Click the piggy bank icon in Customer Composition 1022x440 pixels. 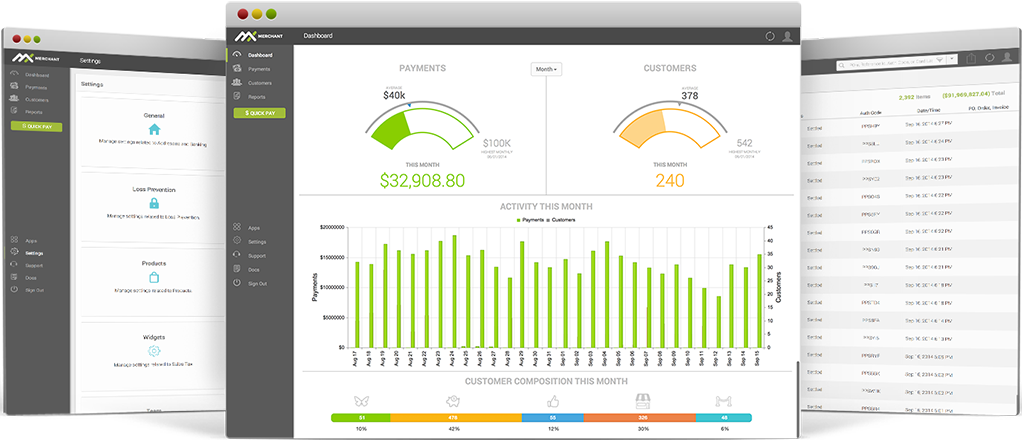coord(454,400)
